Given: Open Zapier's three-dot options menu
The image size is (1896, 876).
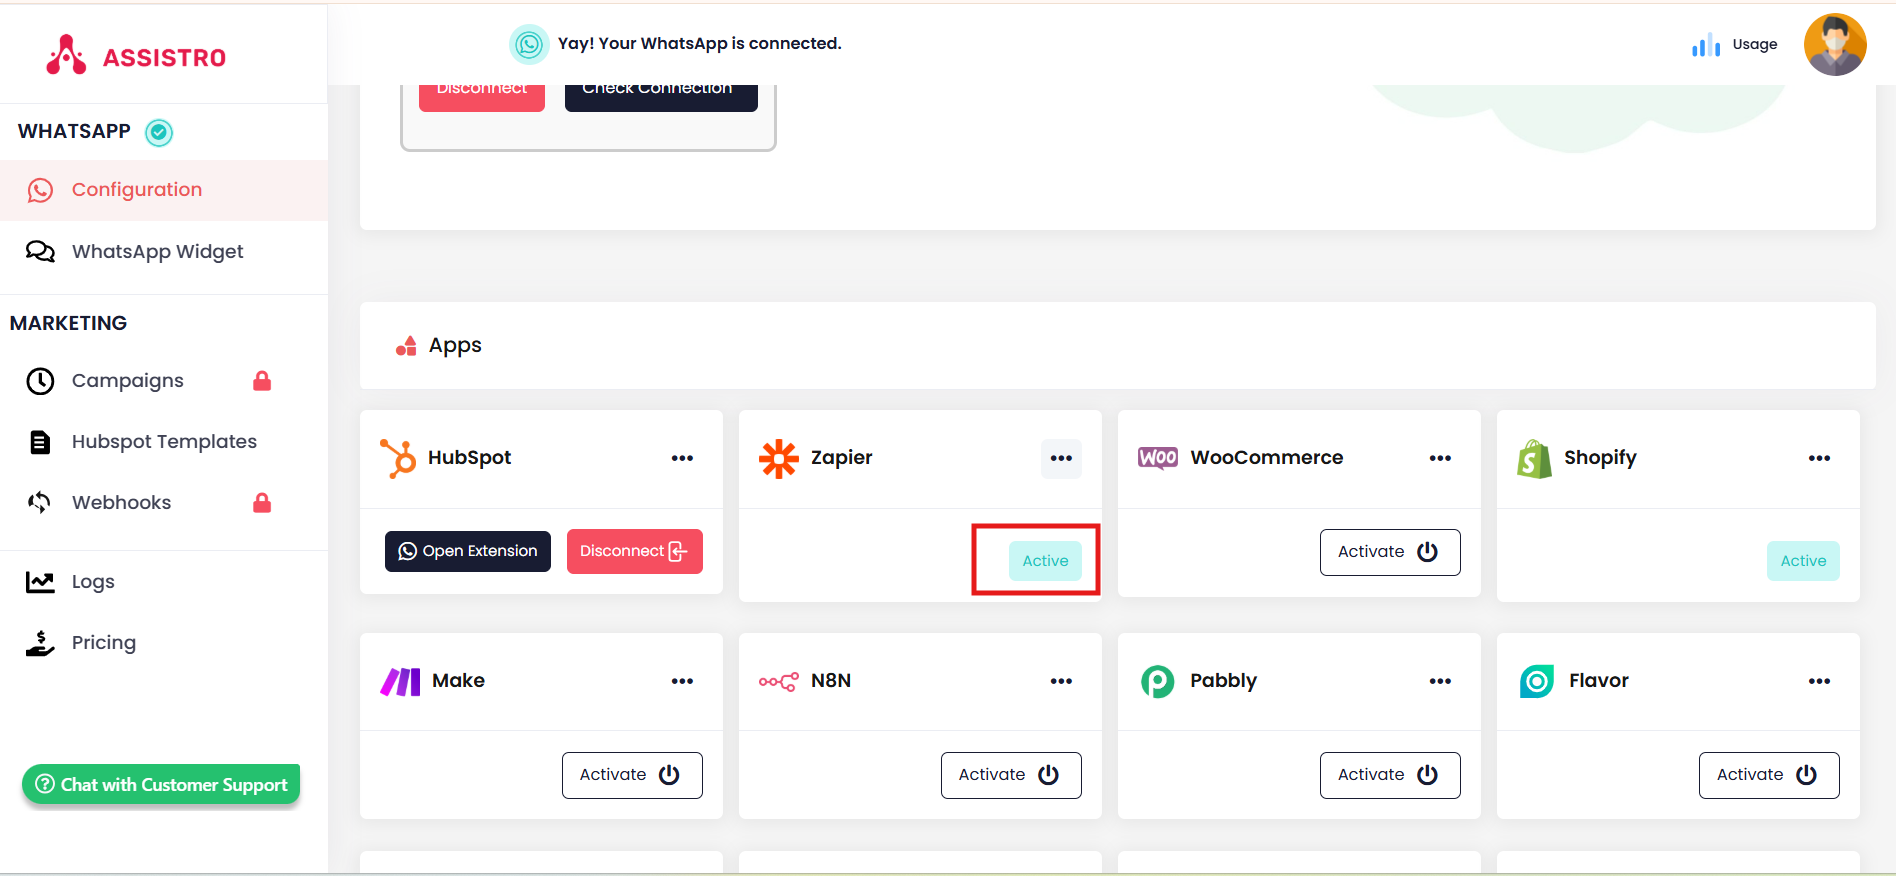Looking at the screenshot, I should click(x=1061, y=458).
